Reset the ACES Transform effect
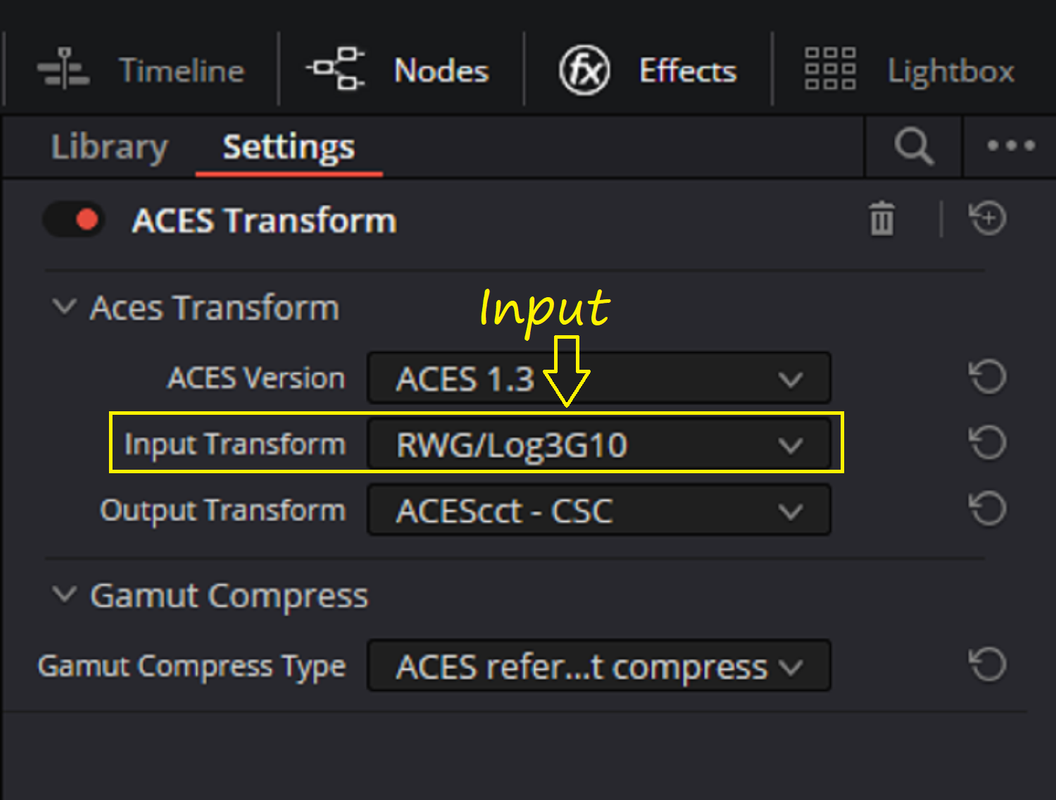Viewport: 1056px width, 800px height. pos(987,218)
